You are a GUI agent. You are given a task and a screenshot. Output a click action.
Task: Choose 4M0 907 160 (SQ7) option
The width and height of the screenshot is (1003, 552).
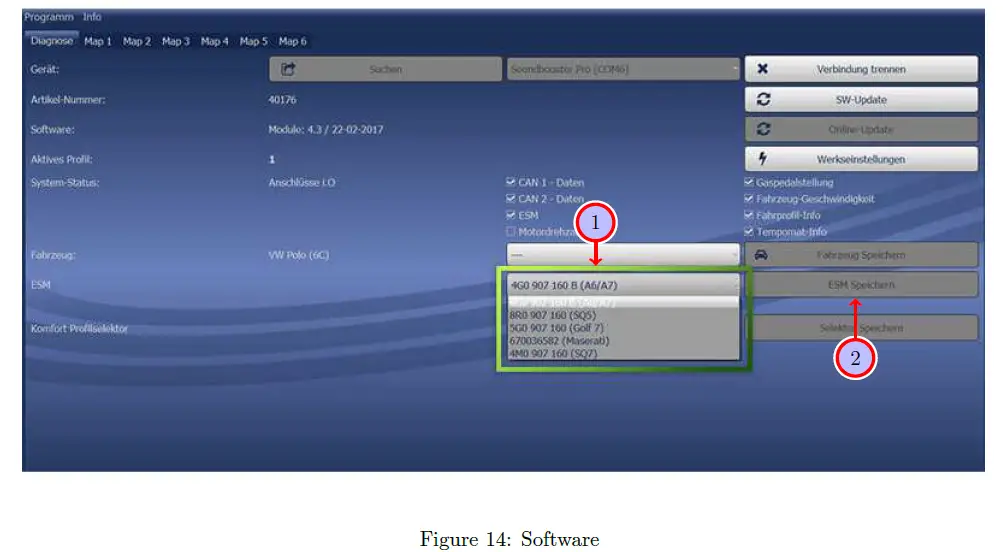pyautogui.click(x=623, y=353)
